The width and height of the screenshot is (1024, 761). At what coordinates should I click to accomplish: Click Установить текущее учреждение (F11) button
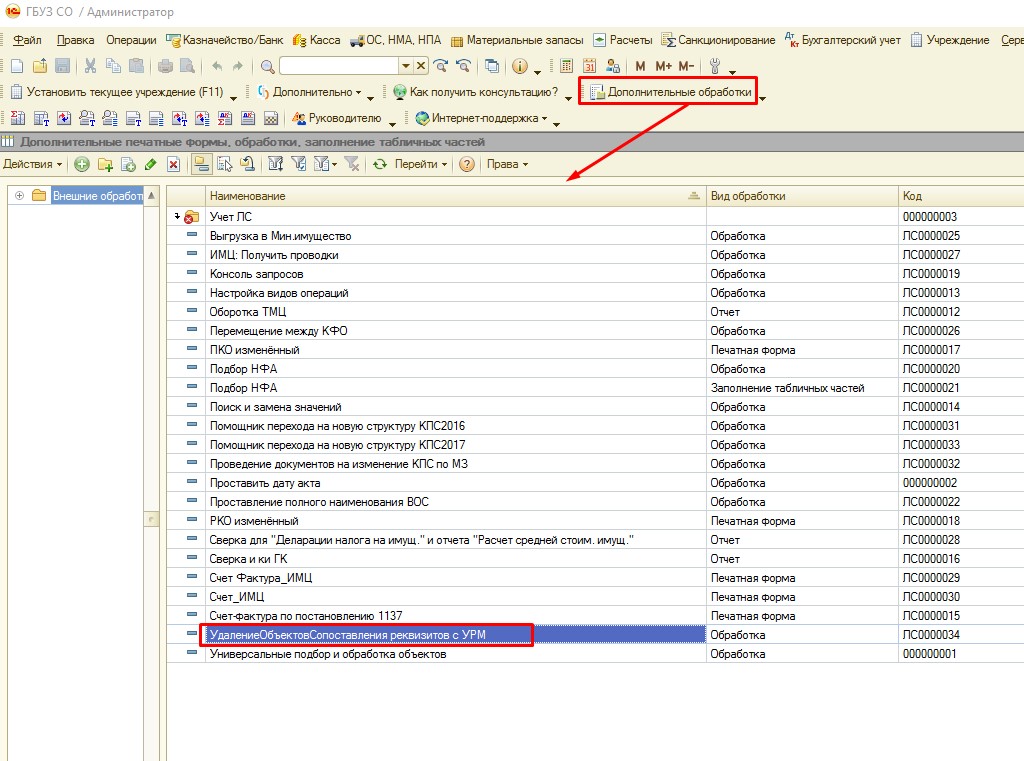pyautogui.click(x=116, y=92)
